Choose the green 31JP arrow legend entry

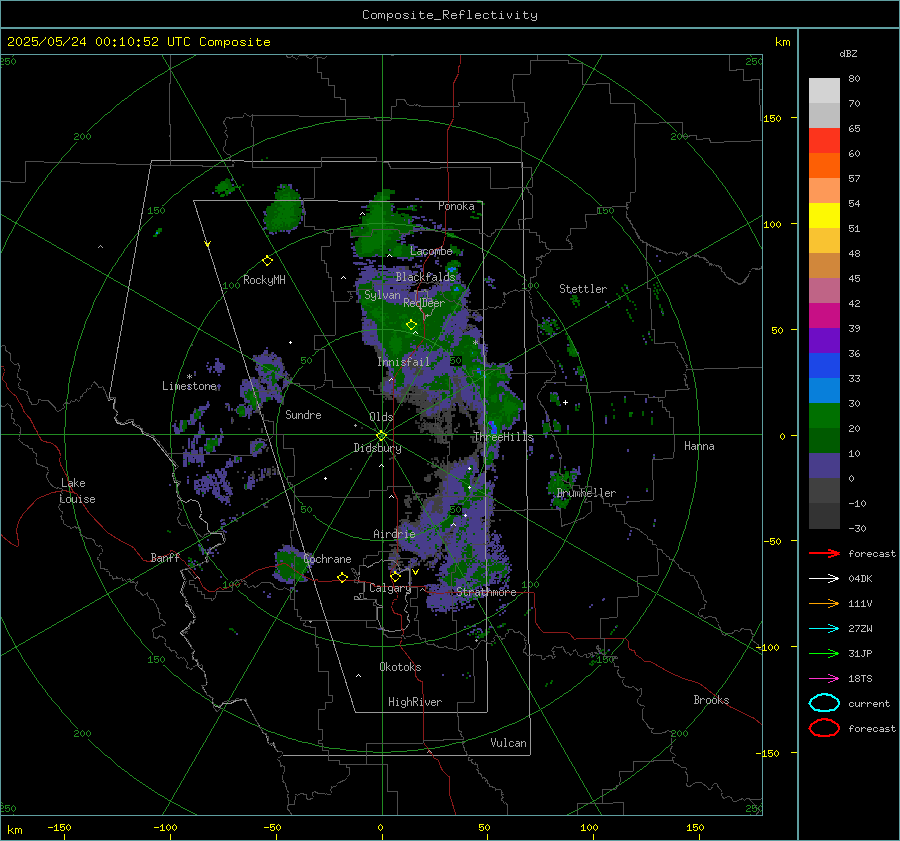coord(824,653)
